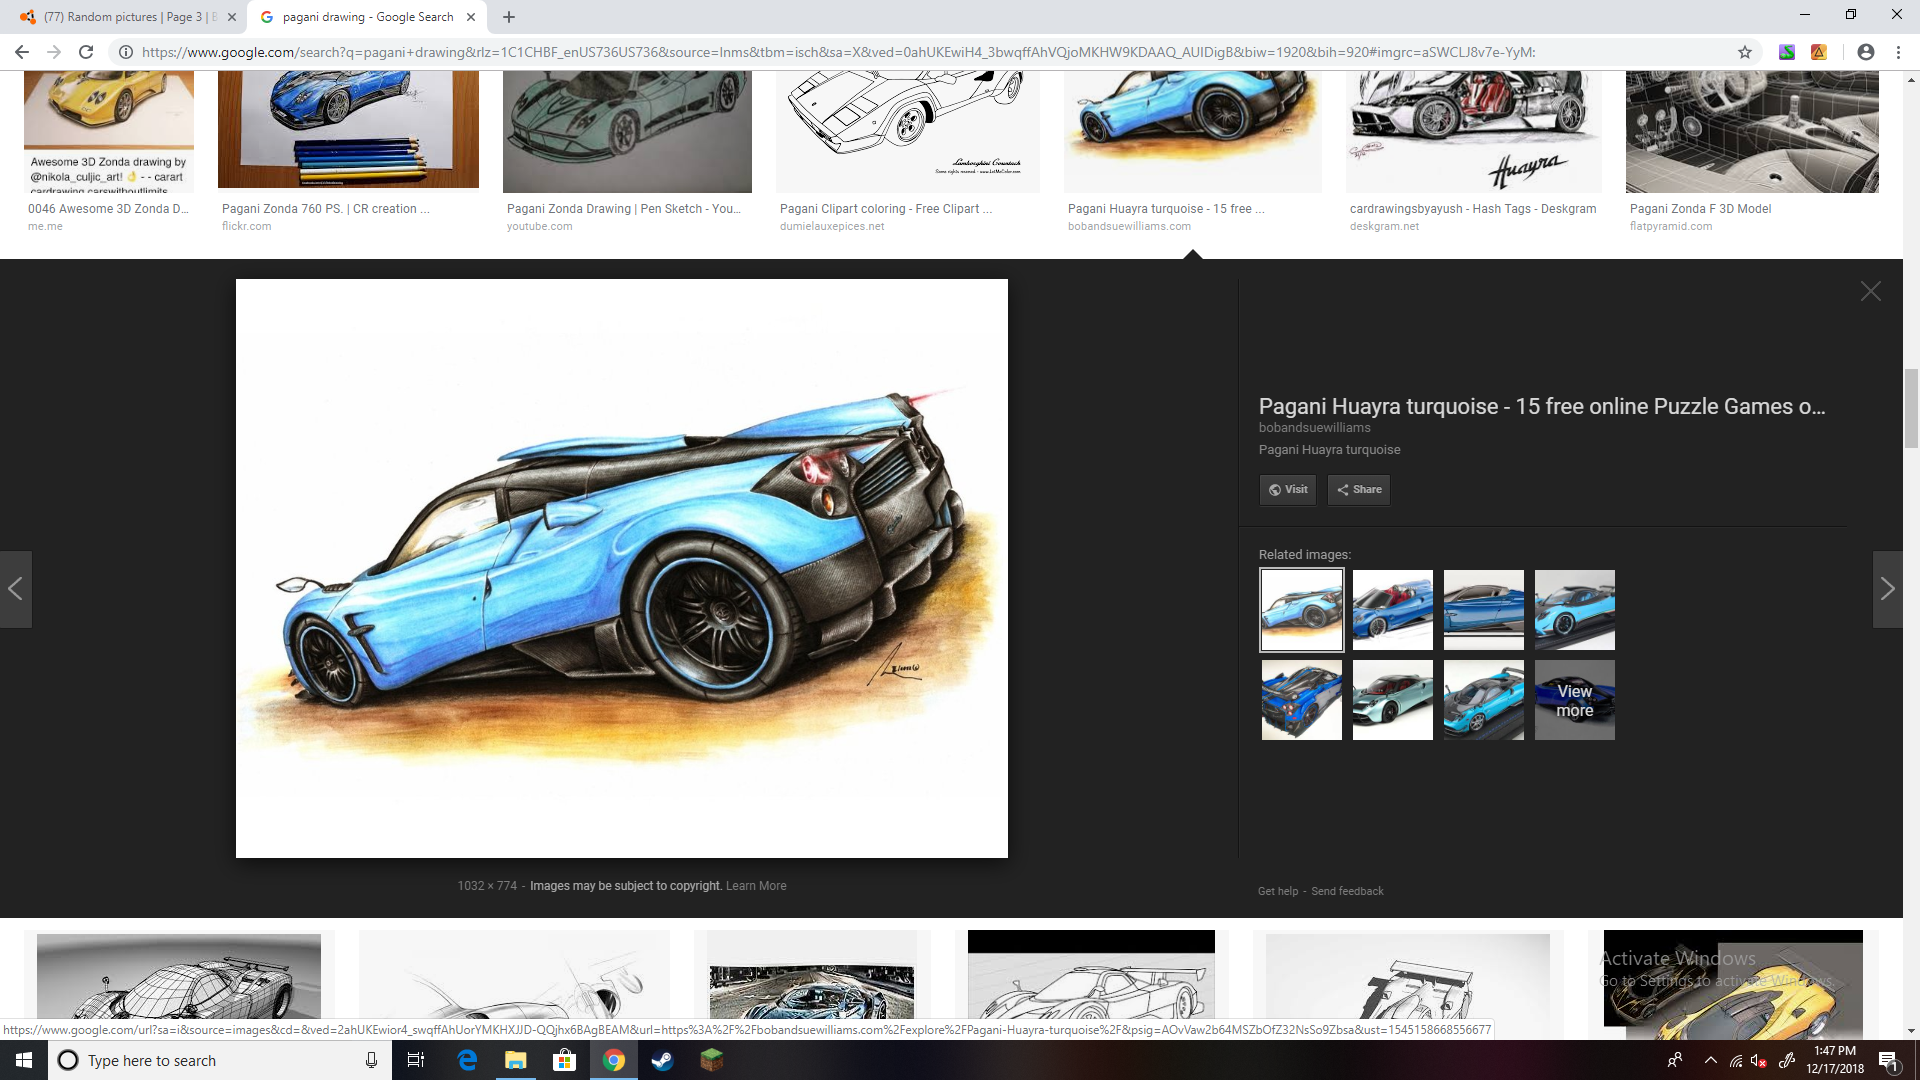1920x1080 pixels.
Task: Open Learn More copyright link
Action: [756, 886]
